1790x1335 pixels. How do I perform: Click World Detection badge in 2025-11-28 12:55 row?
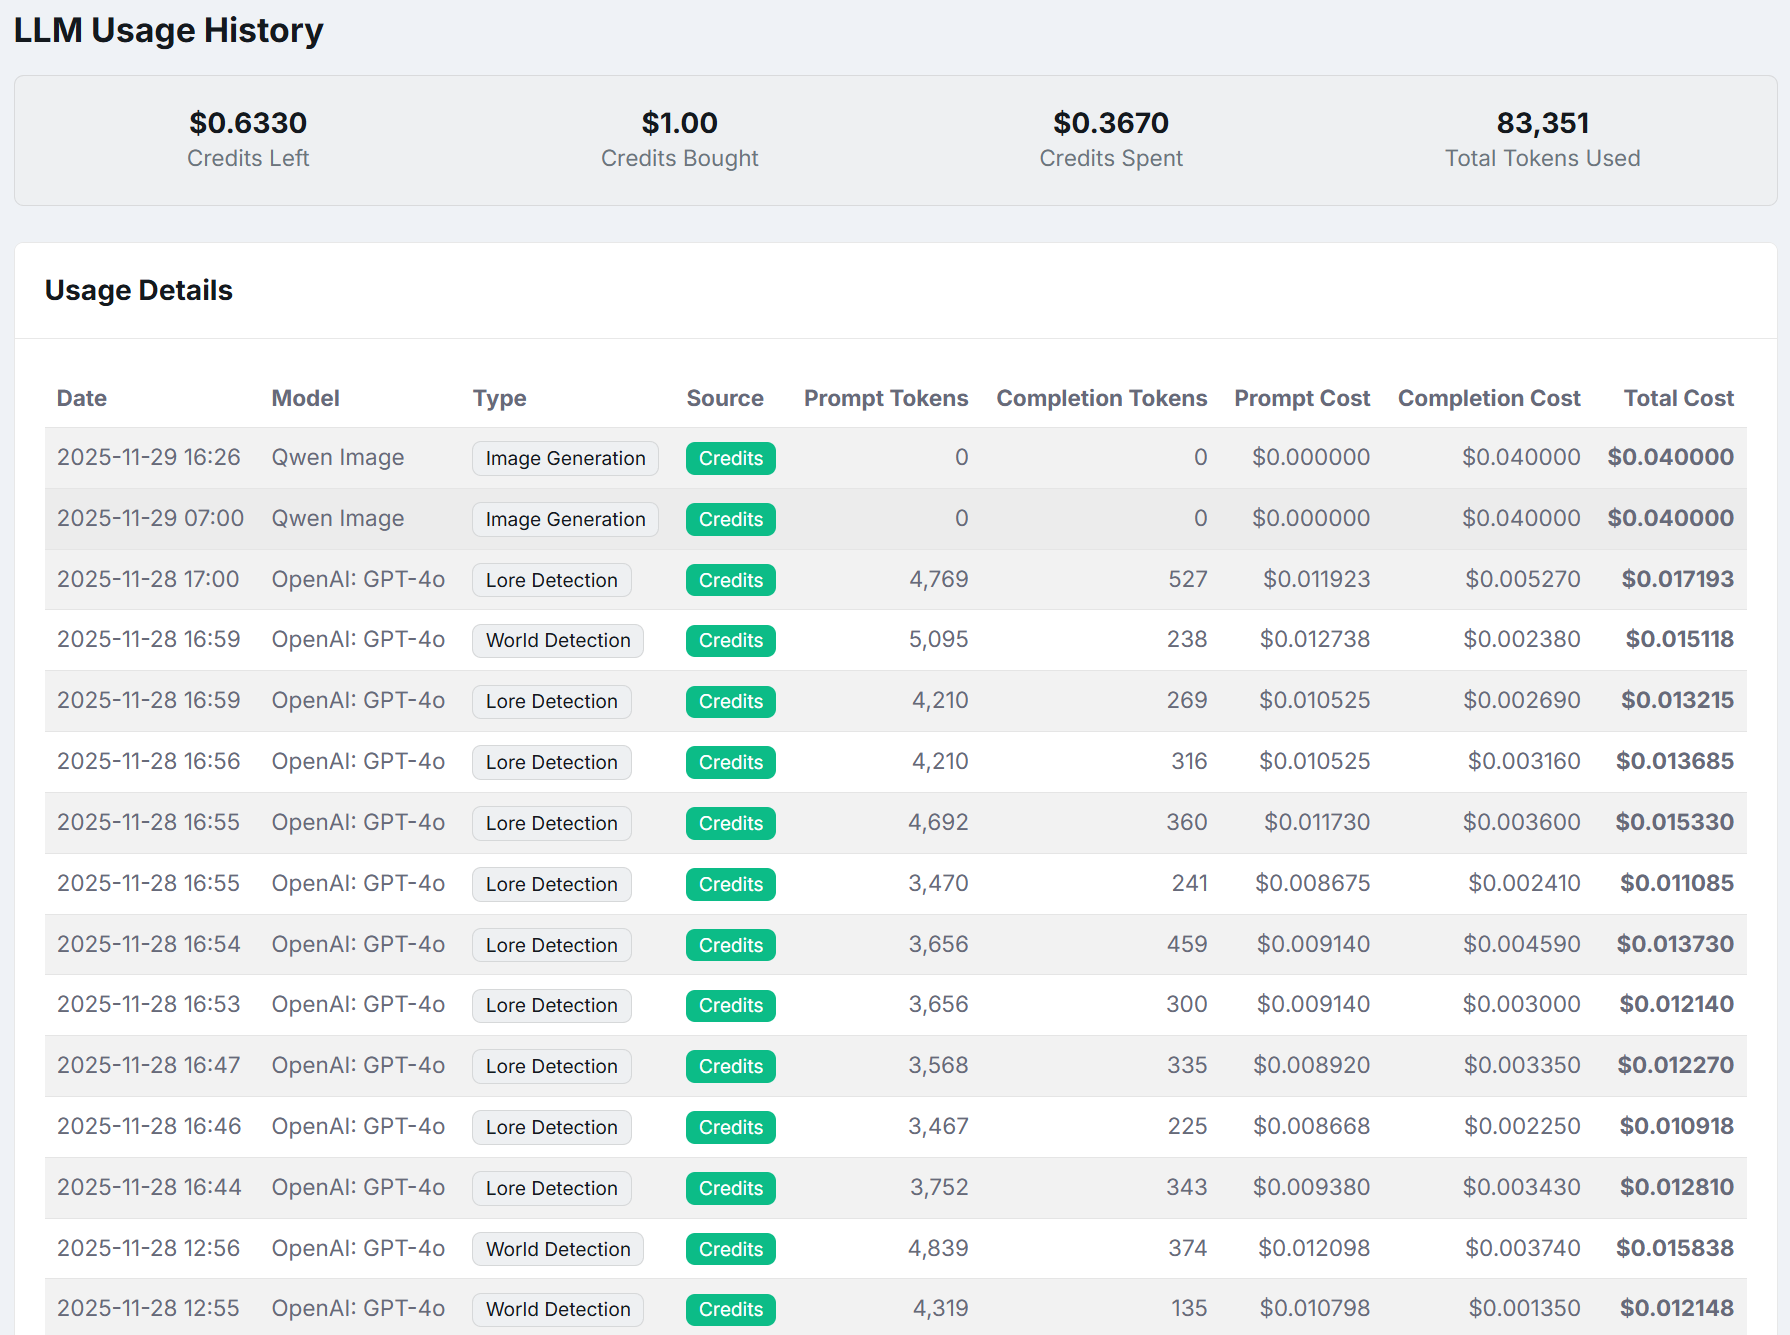558,1309
